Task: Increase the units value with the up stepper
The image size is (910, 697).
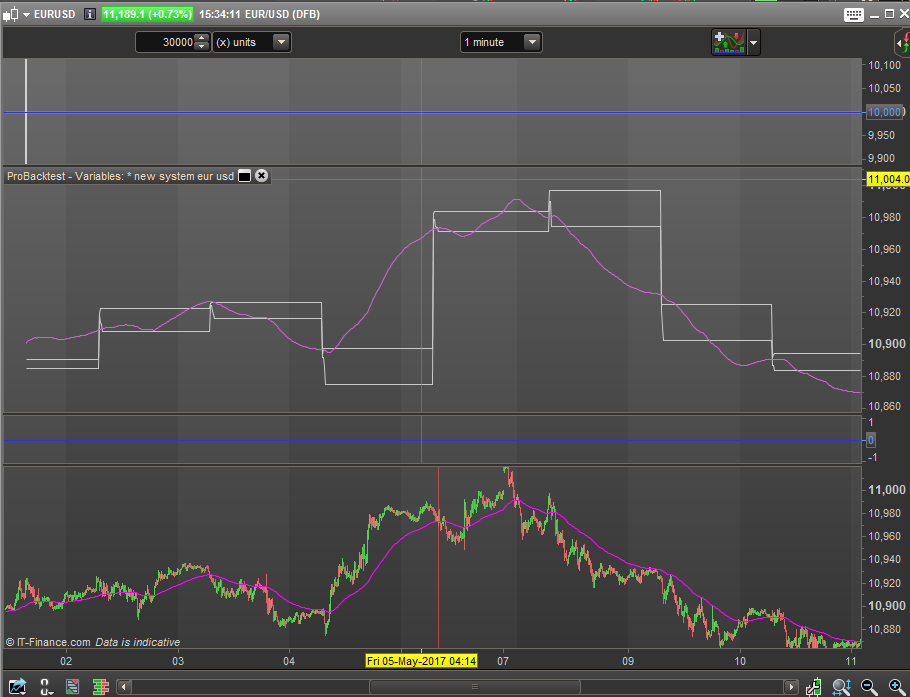Action: click(201, 38)
